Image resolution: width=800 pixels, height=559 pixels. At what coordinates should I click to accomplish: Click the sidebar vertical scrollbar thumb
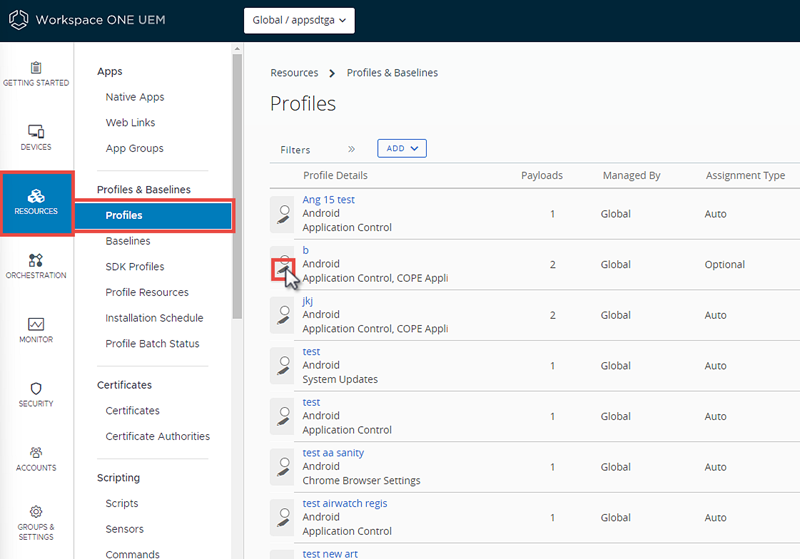pyautogui.click(x=237, y=186)
